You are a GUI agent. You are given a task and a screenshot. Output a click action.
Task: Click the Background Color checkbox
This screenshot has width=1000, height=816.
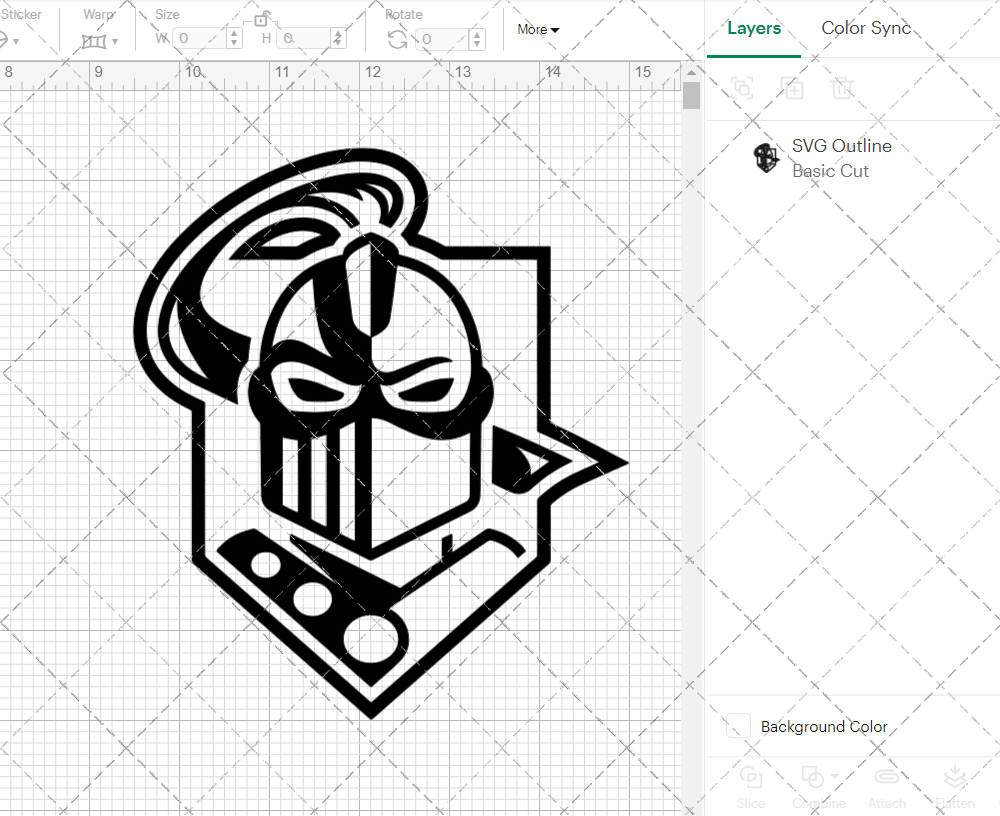pos(737,727)
